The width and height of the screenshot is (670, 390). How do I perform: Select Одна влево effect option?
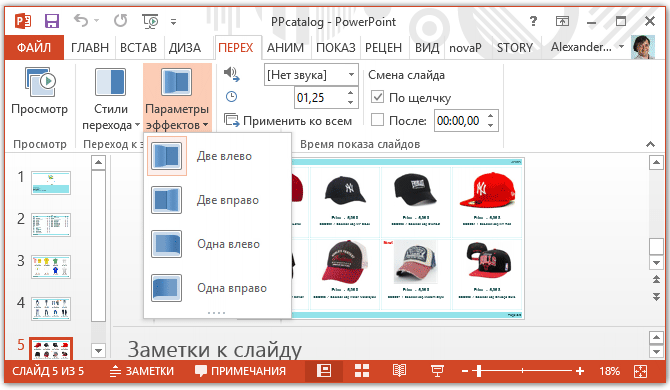click(218, 244)
